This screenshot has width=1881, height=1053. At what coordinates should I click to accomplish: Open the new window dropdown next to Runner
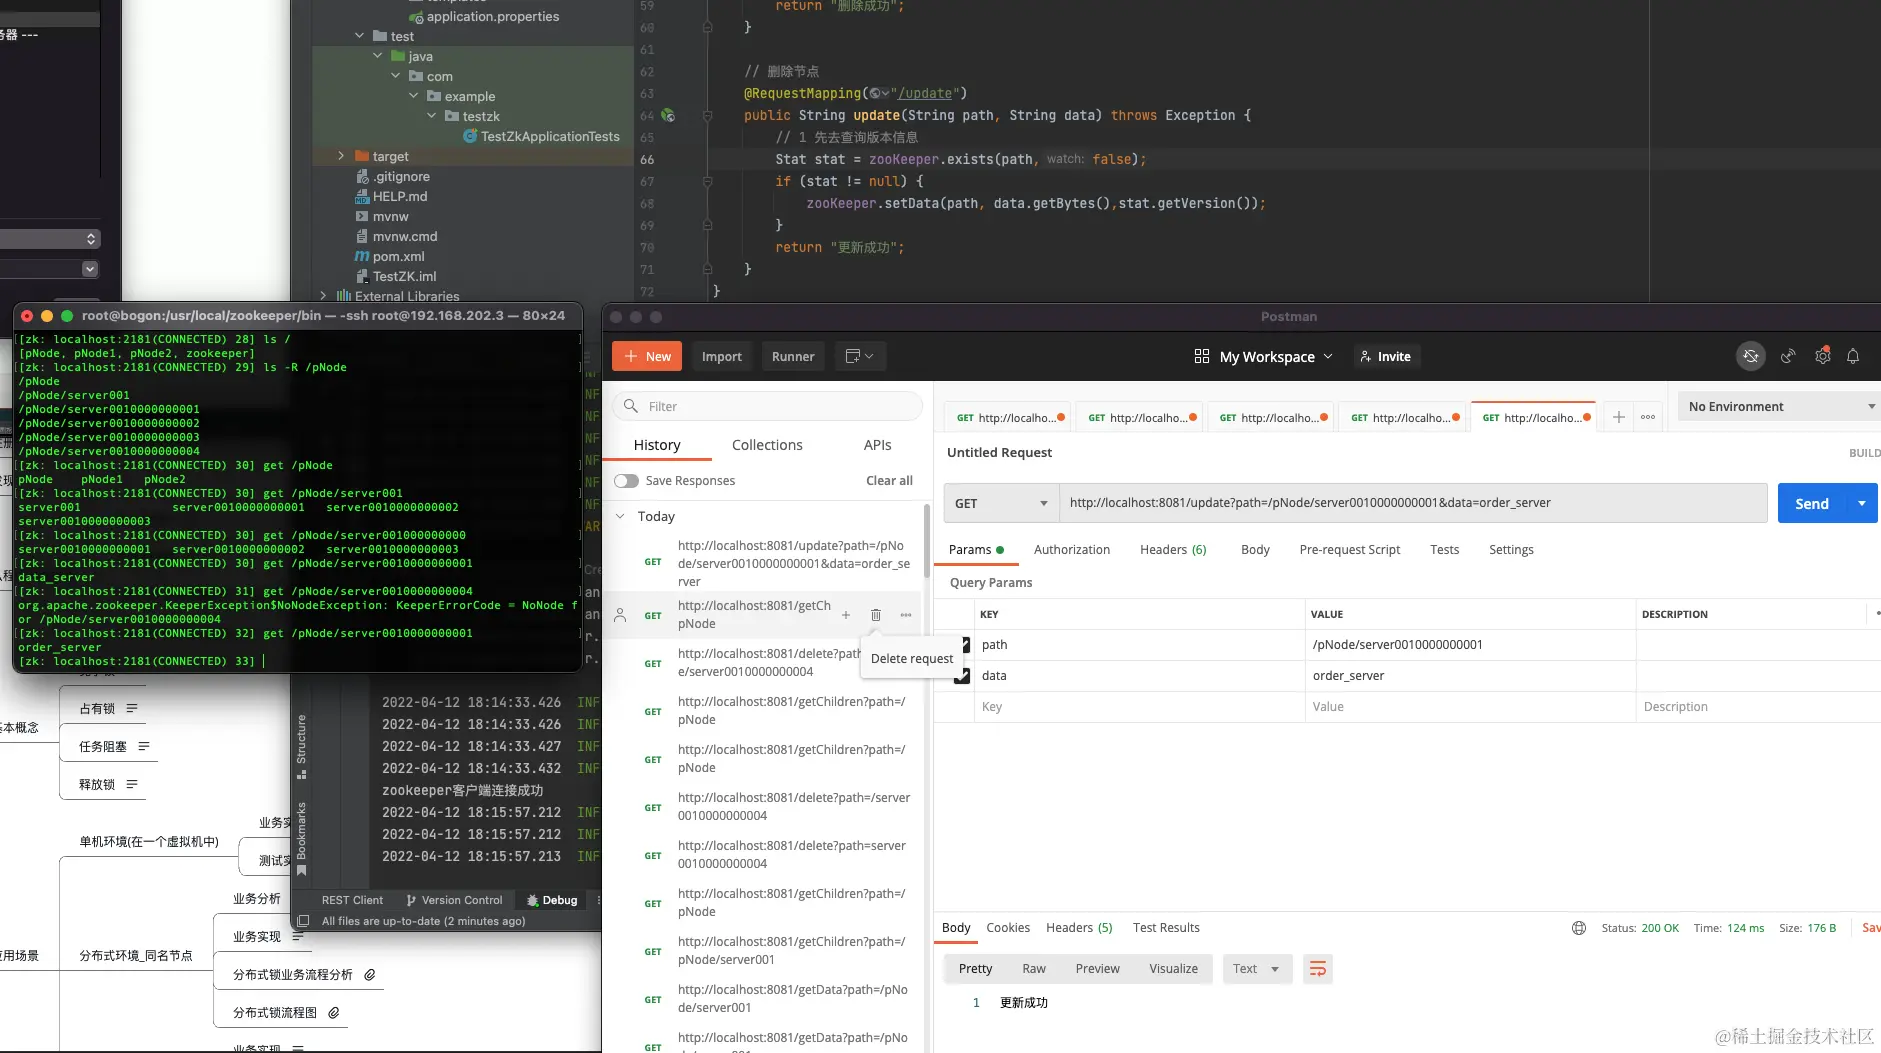click(859, 356)
